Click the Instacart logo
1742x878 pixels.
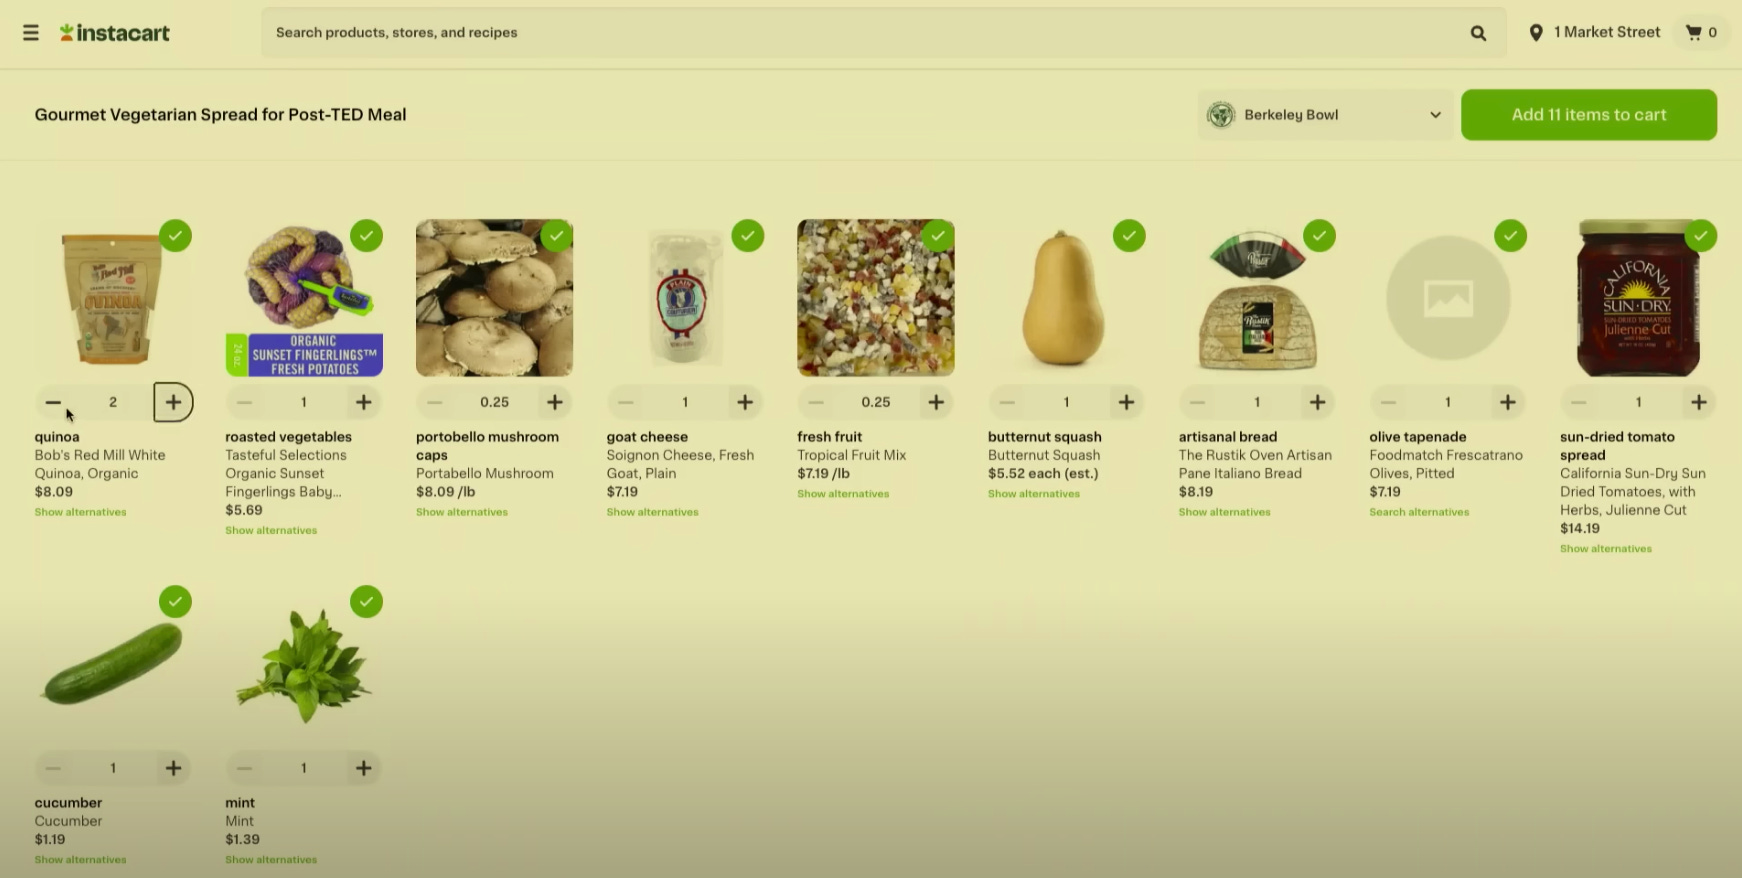tap(115, 33)
